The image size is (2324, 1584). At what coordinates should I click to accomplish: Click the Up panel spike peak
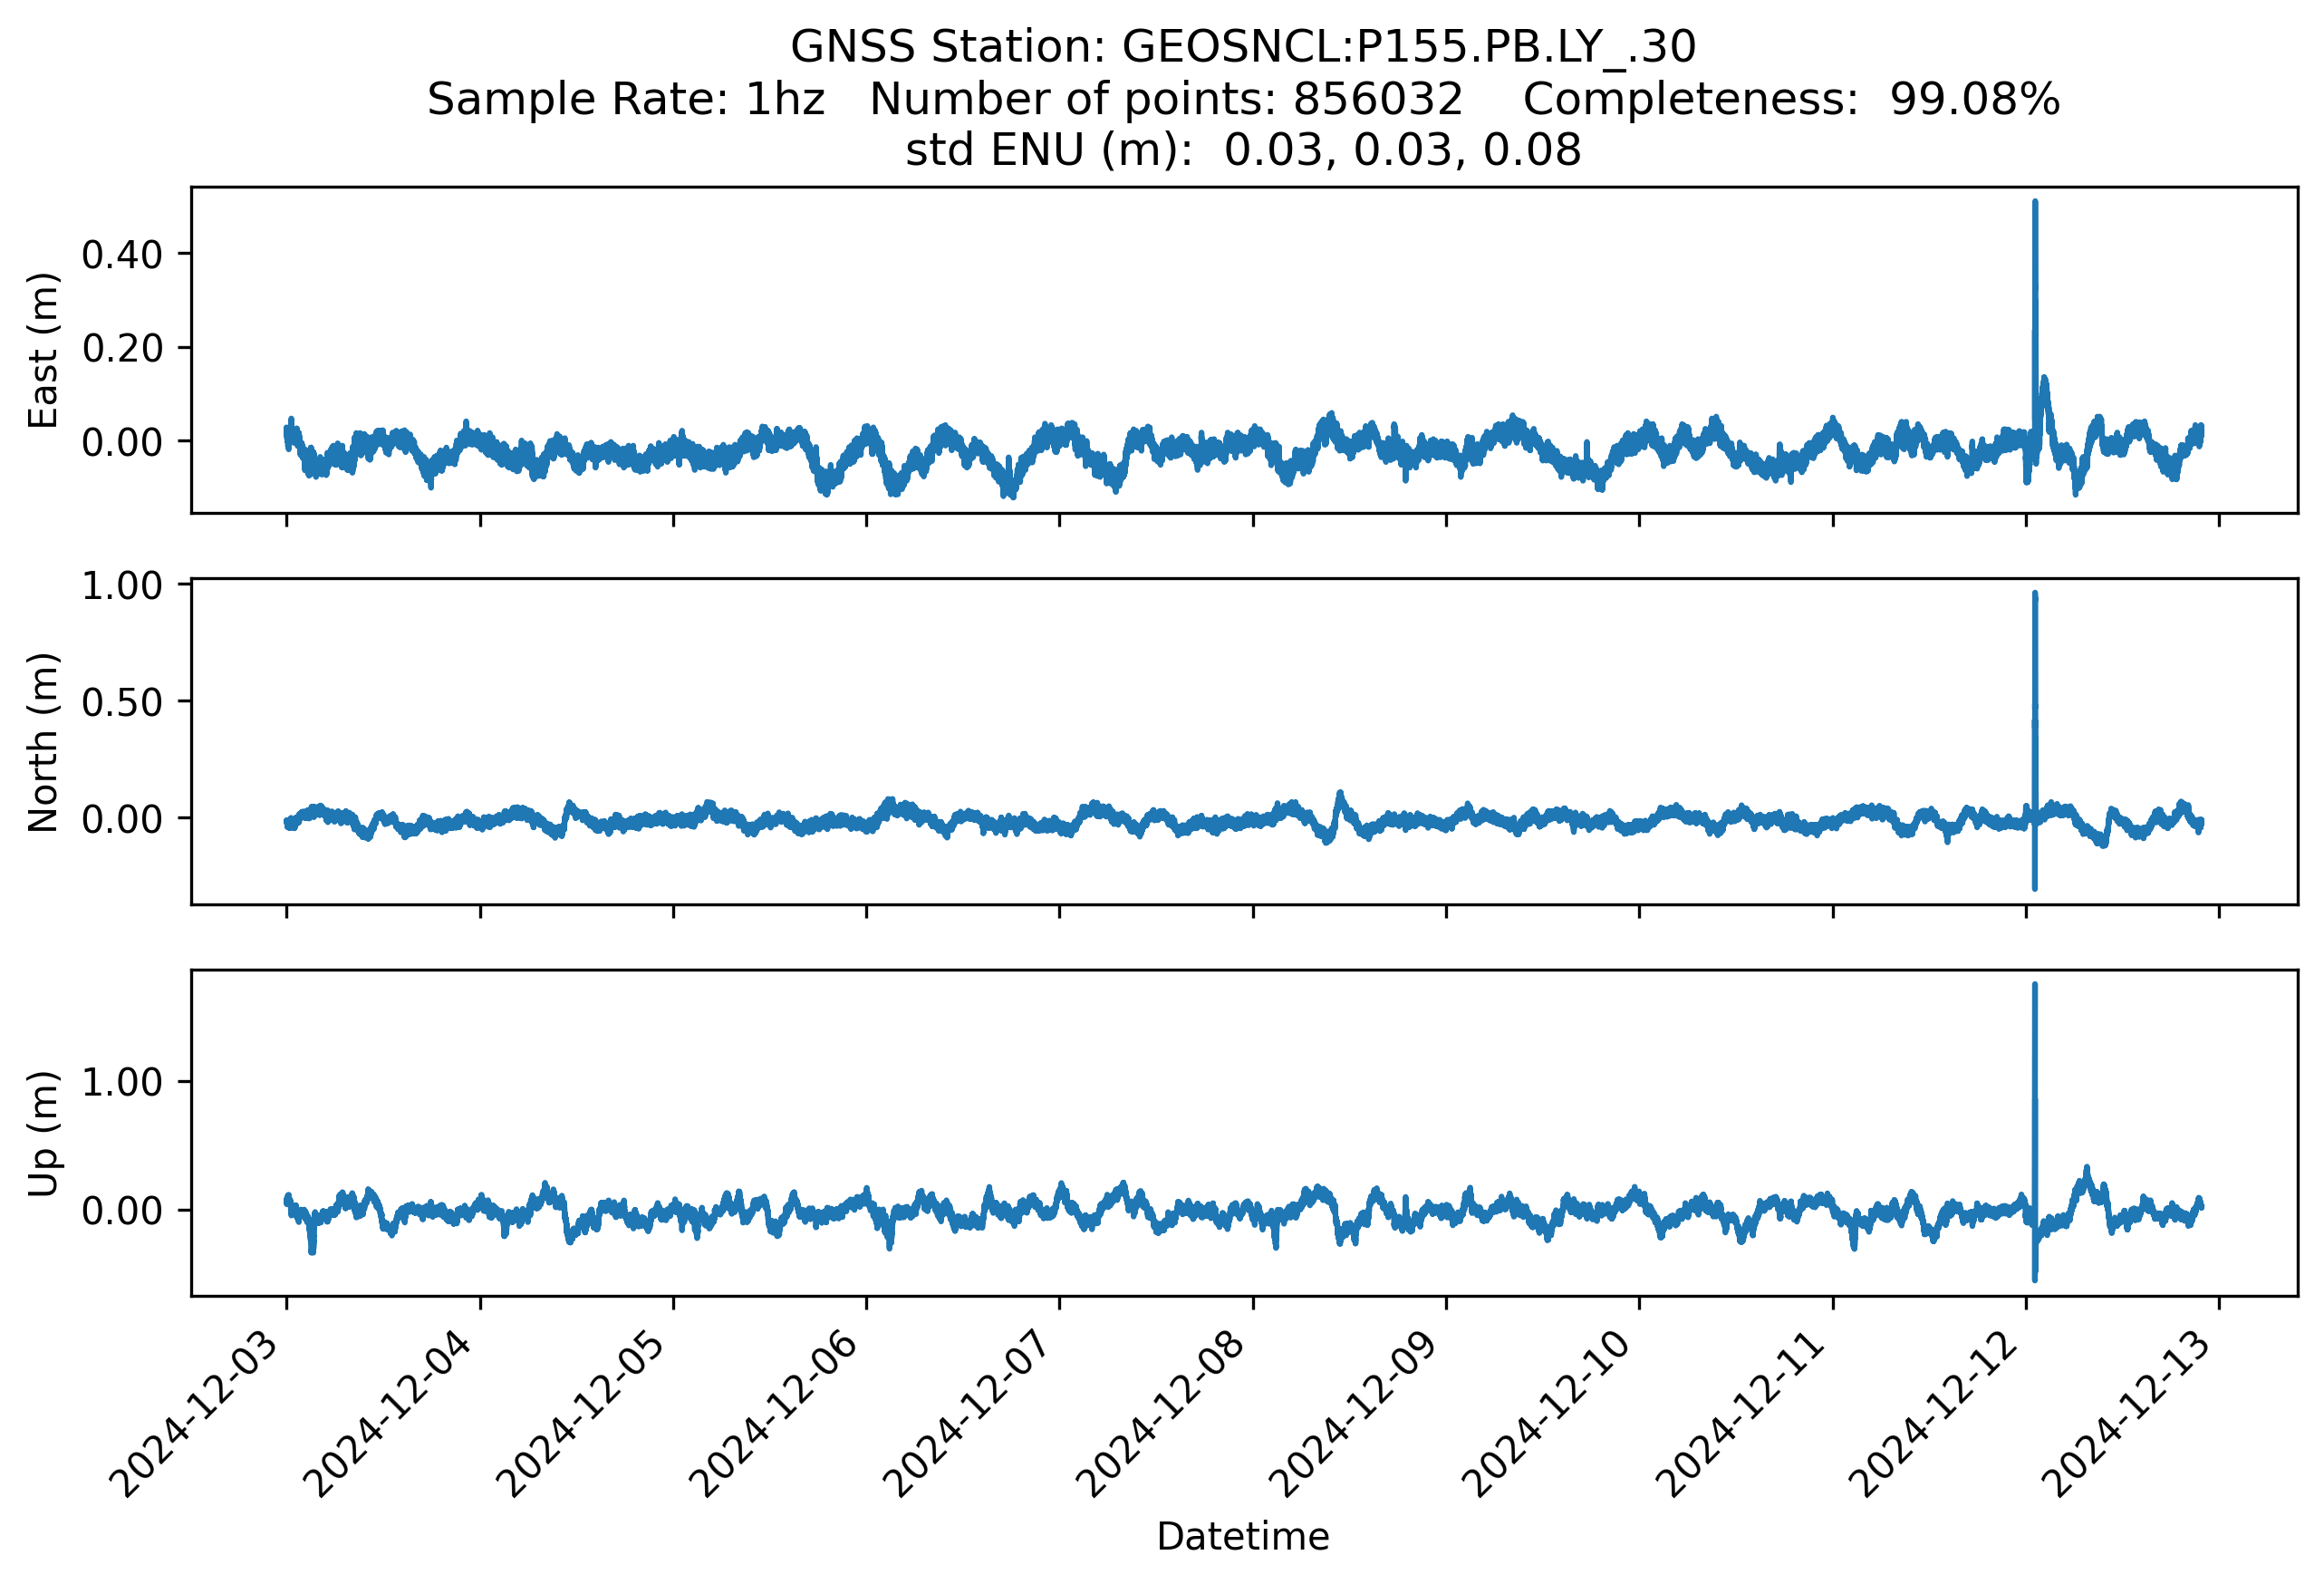(x=2034, y=988)
